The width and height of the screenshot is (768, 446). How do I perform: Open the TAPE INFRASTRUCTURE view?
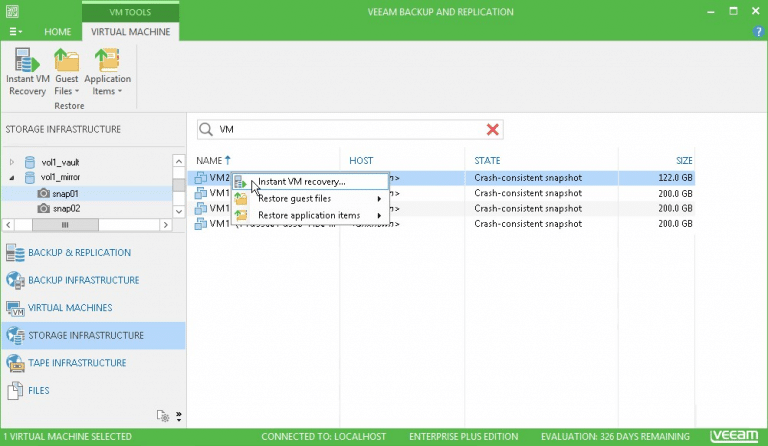pyautogui.click(x=93, y=363)
